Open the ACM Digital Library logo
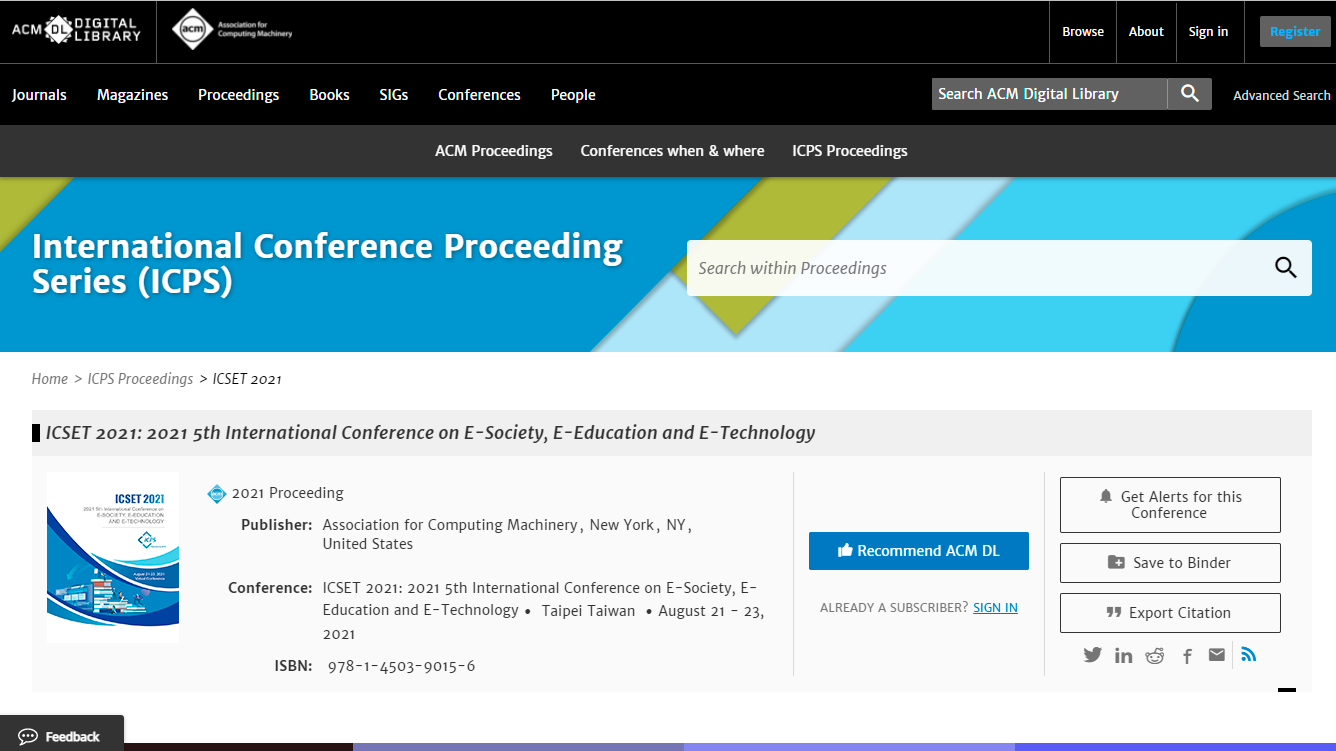 tap(76, 30)
